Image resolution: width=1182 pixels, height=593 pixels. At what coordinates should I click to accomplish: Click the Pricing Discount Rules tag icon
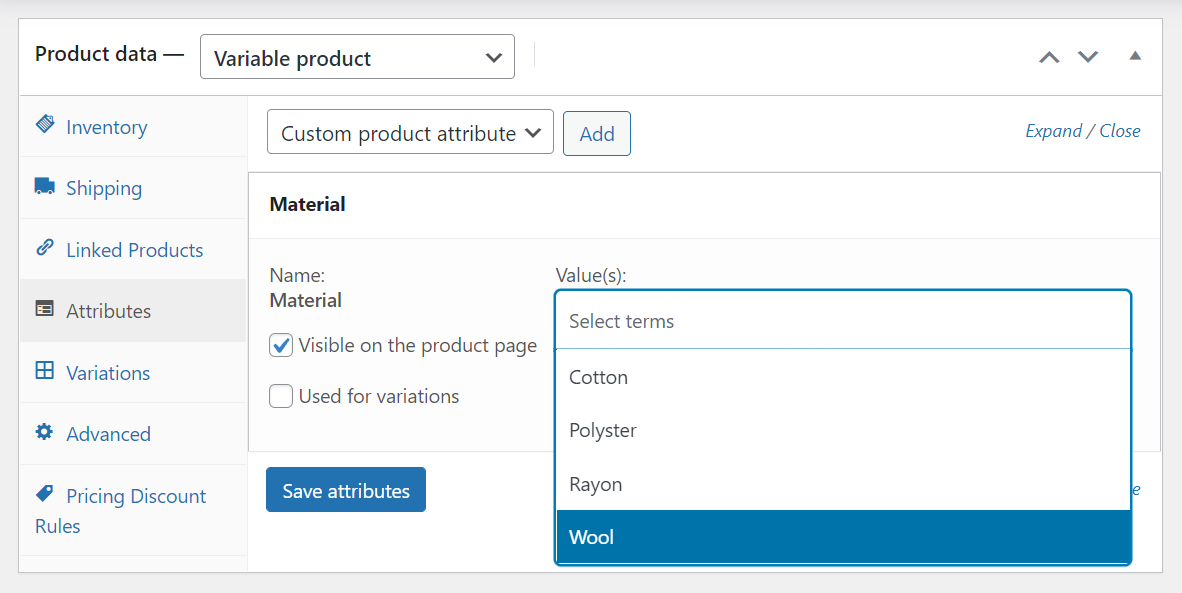click(45, 494)
